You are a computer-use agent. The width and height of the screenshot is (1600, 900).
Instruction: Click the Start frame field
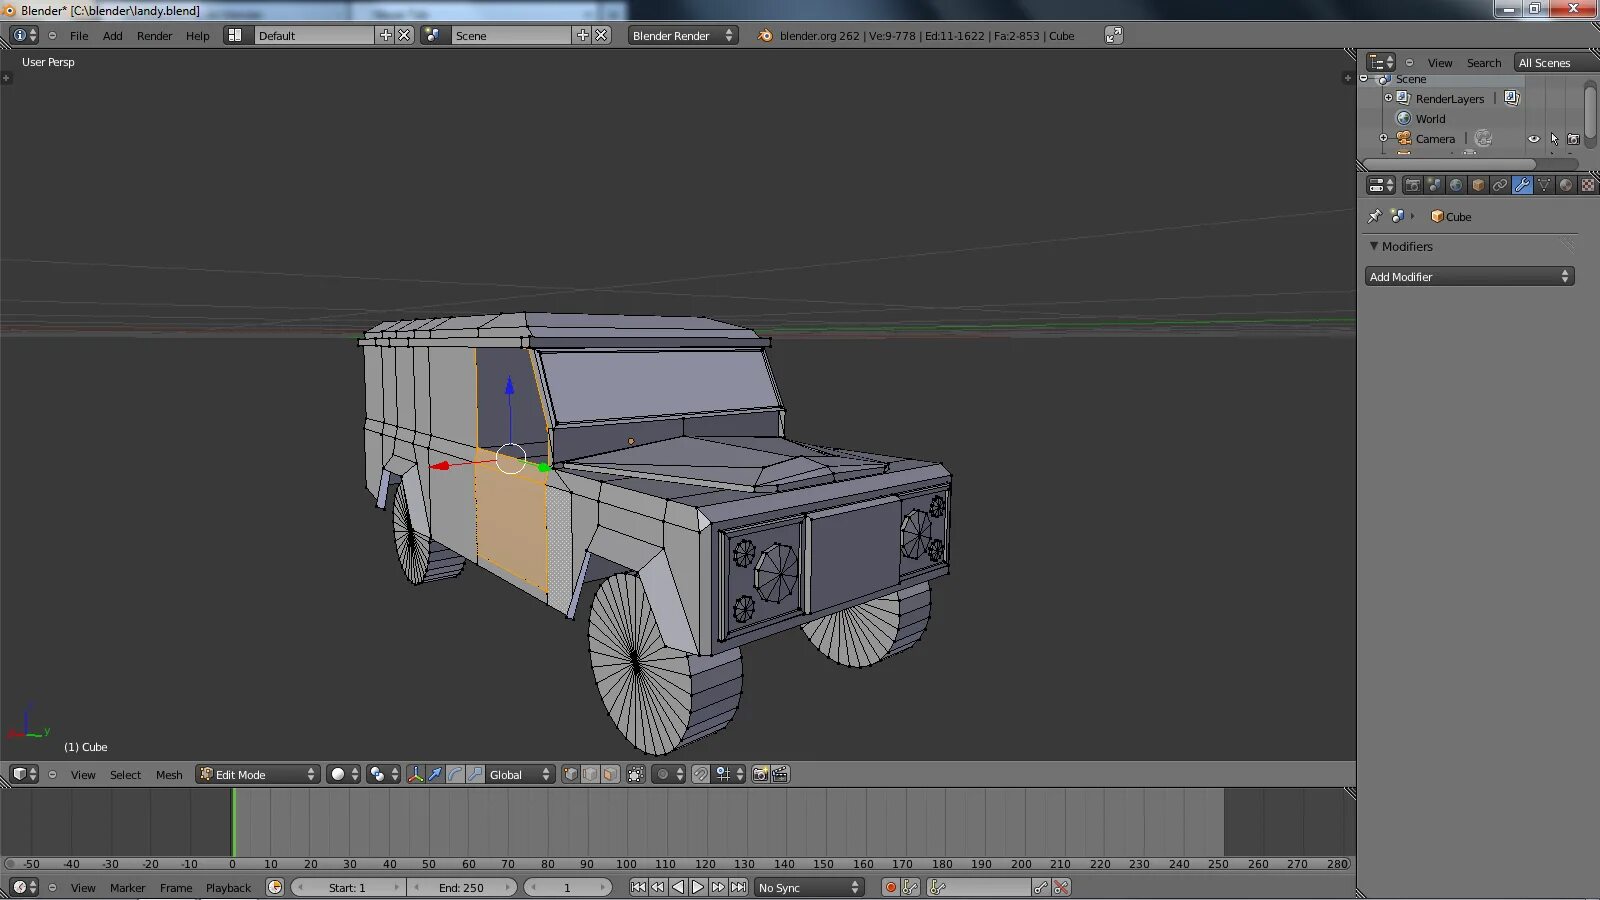click(x=348, y=887)
